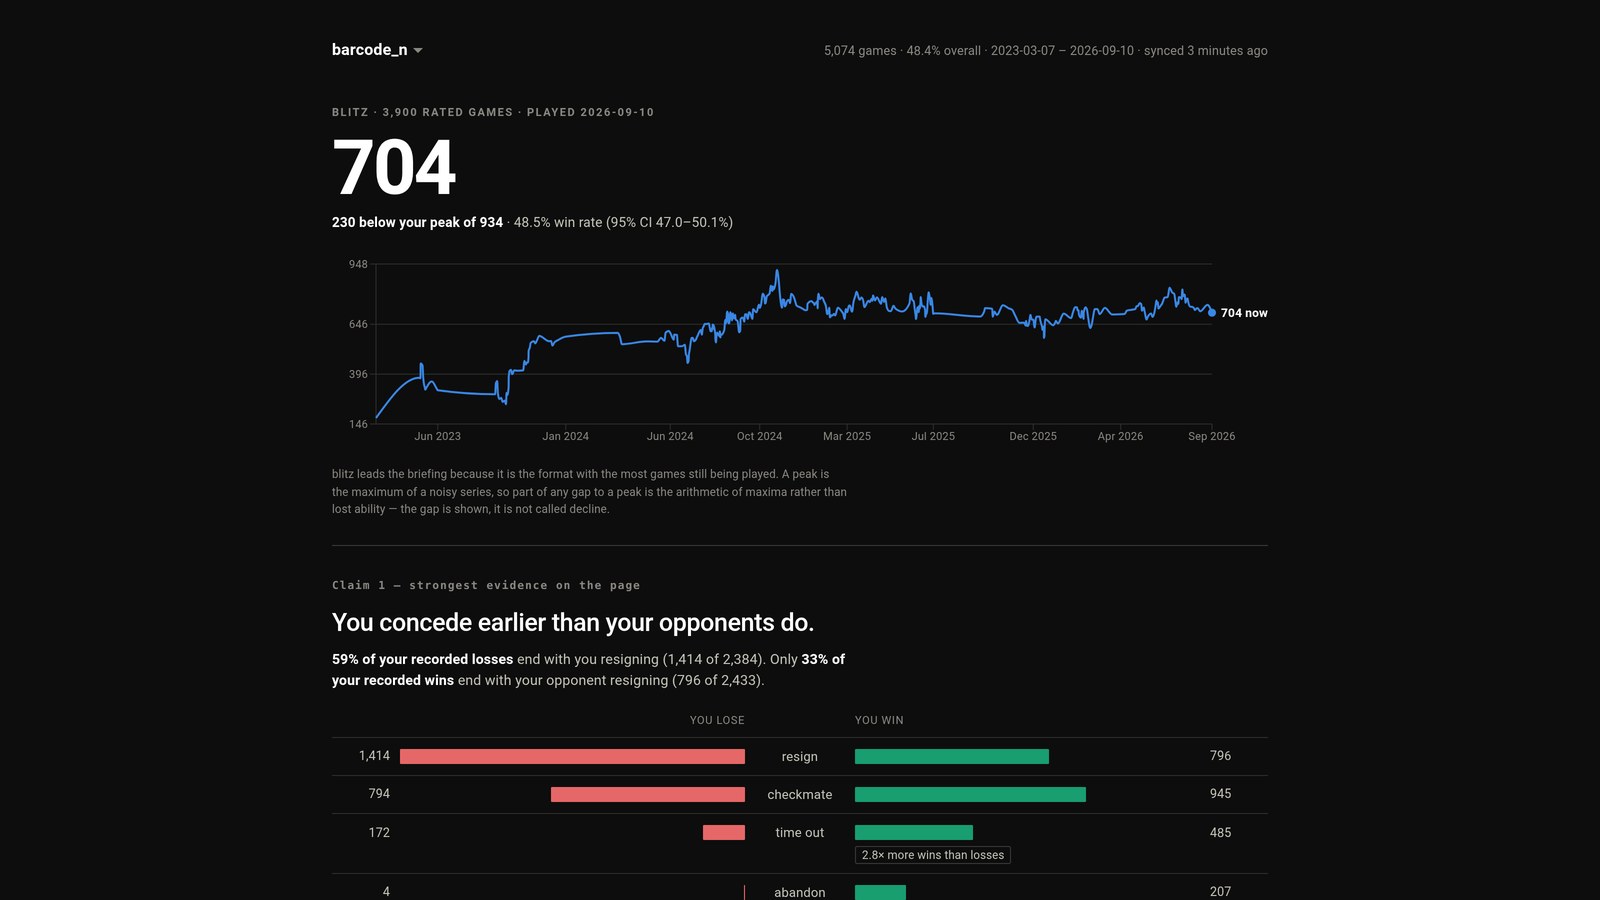This screenshot has height=900, width=1600.
Task: Click the 'Jun 2023' axis label
Action: [x=437, y=437]
